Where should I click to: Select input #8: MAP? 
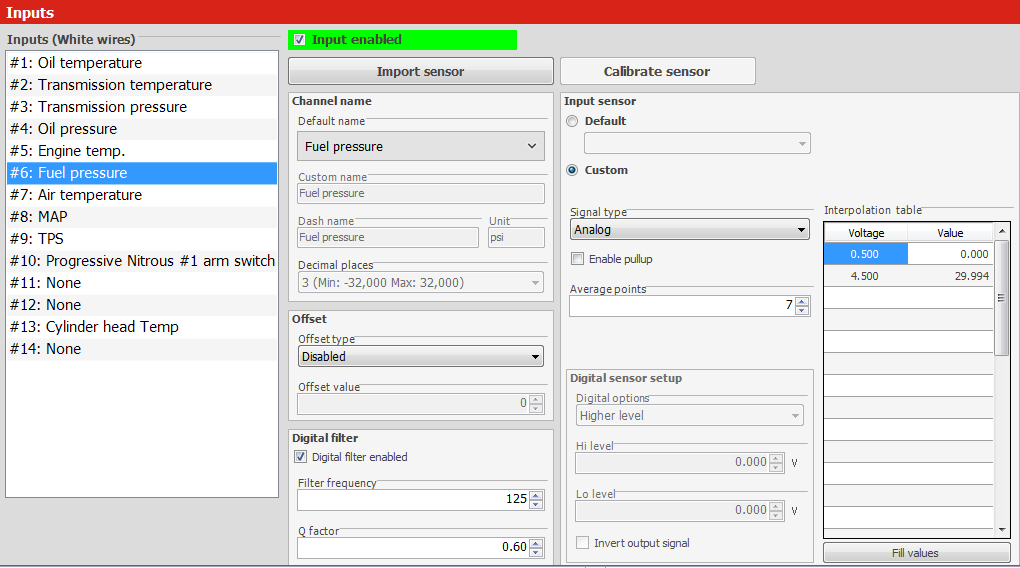(53, 217)
